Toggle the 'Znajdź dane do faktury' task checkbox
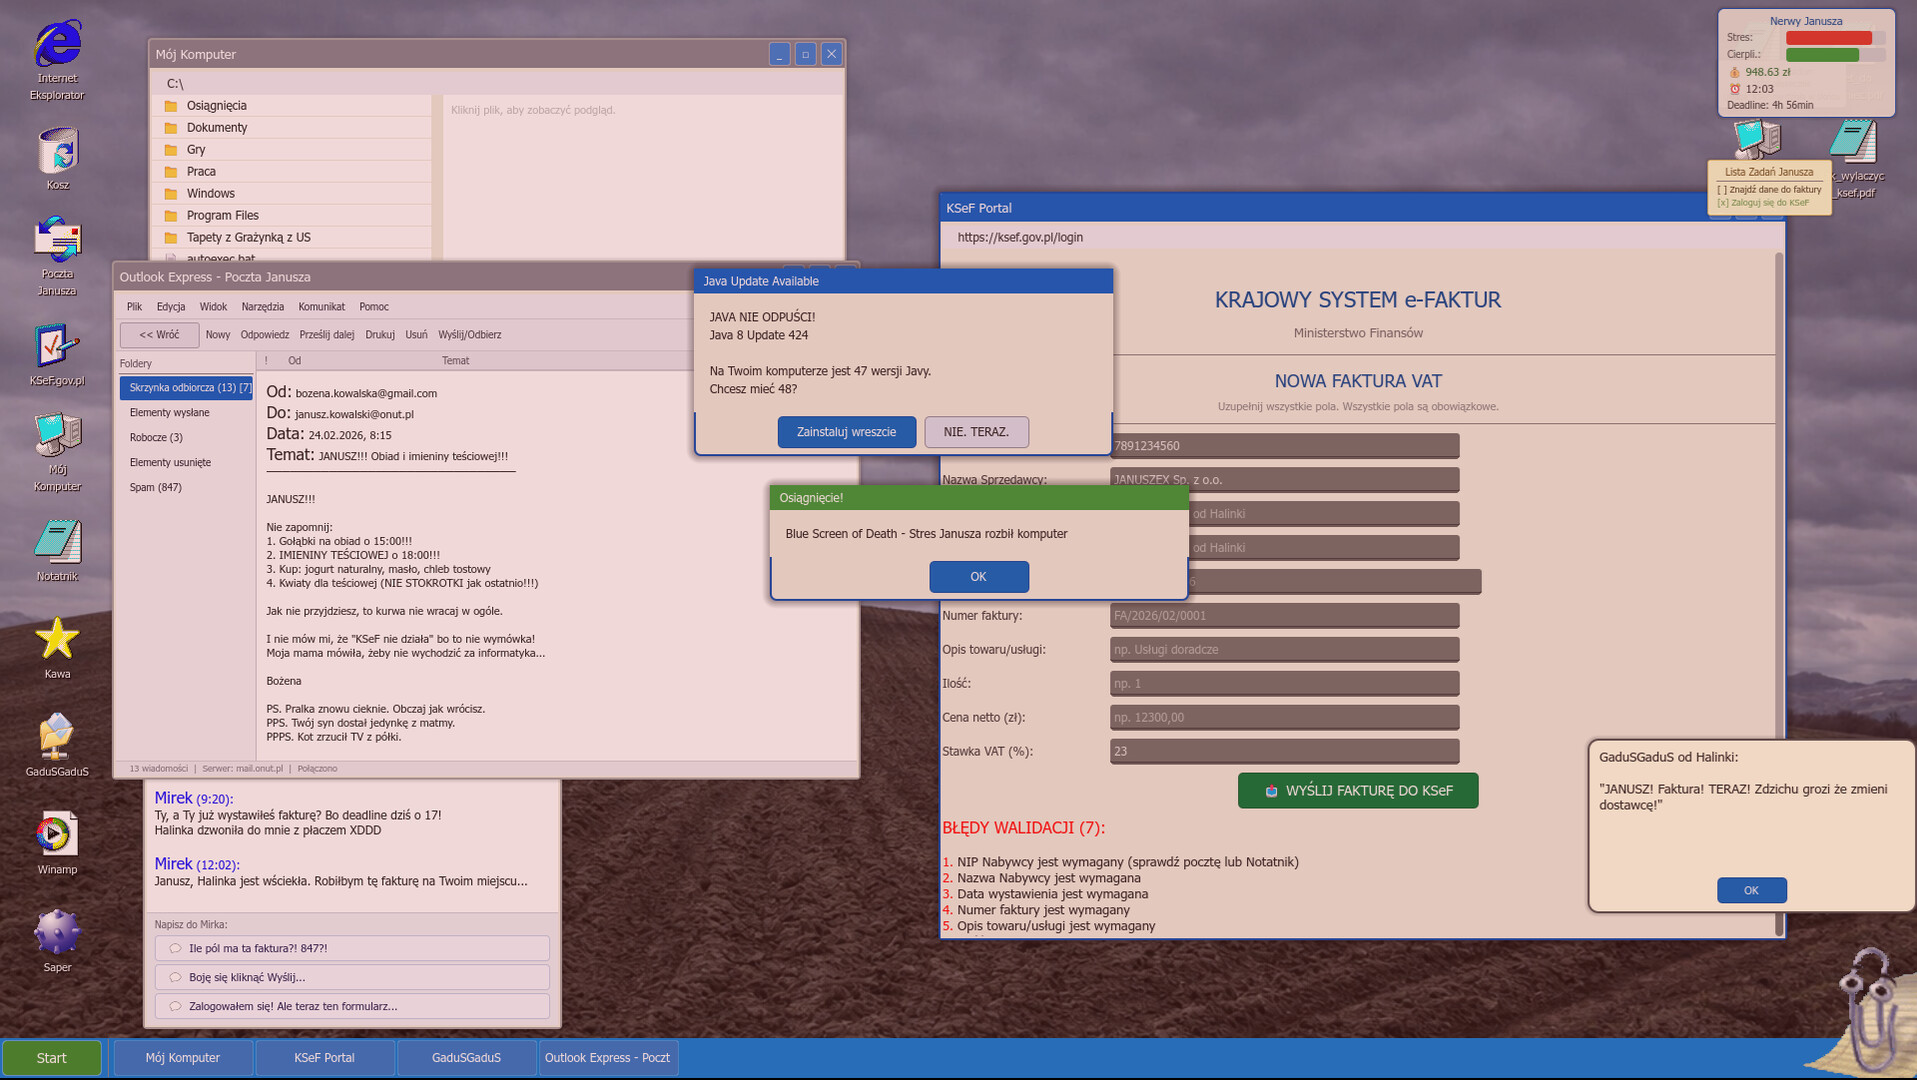This screenshot has height=1080, width=1917. pos(1722,190)
